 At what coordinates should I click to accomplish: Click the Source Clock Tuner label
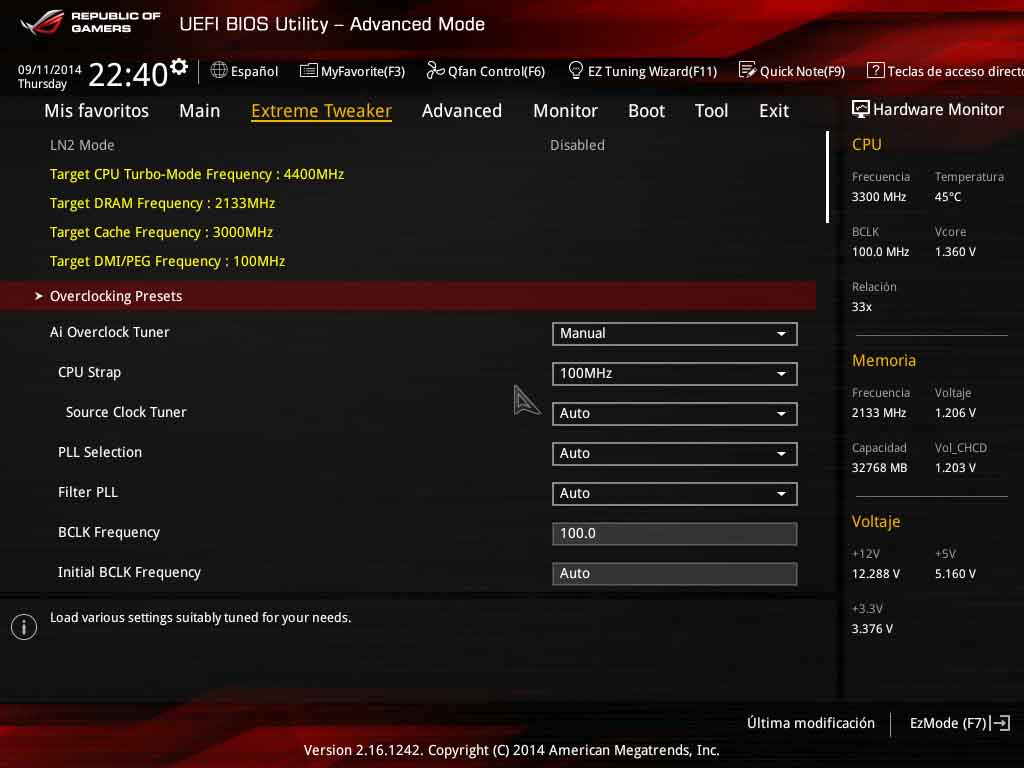[x=126, y=412]
